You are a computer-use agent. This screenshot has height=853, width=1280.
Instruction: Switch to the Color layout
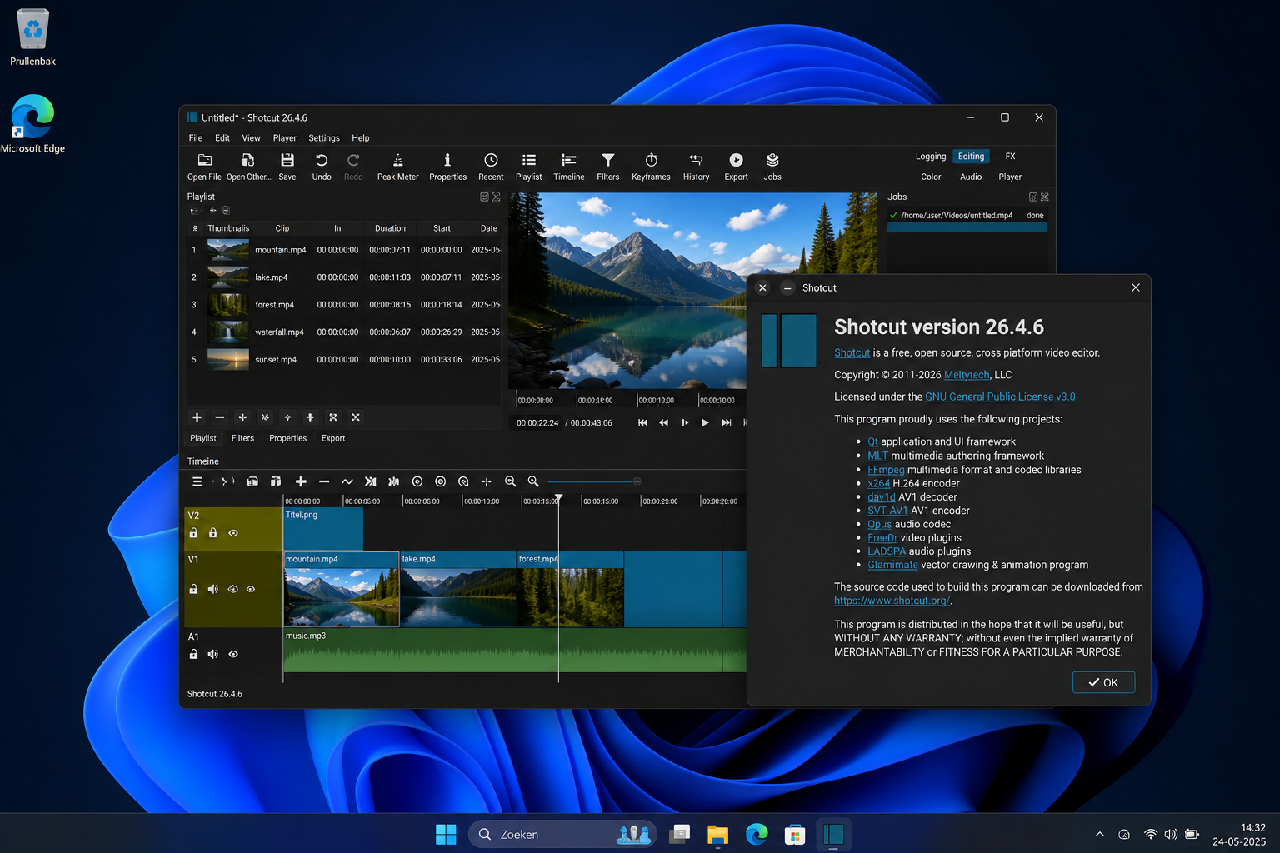[x=931, y=176]
